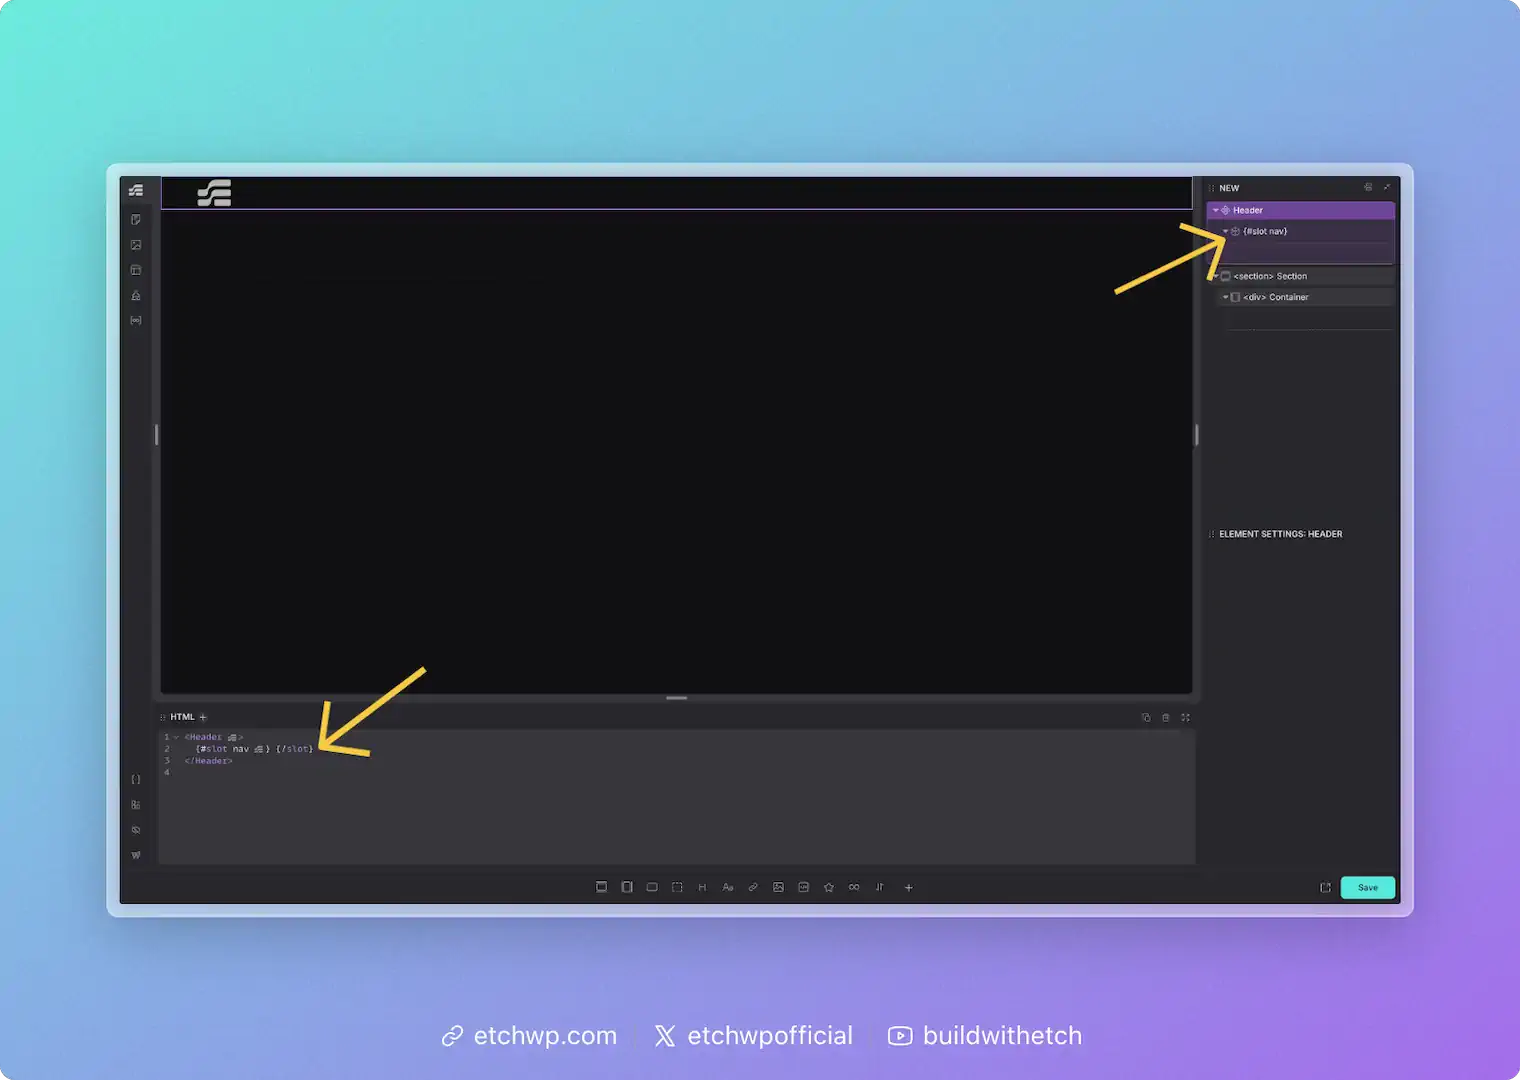Collapse the Header tree item
The width and height of the screenshot is (1520, 1080).
1216,211
